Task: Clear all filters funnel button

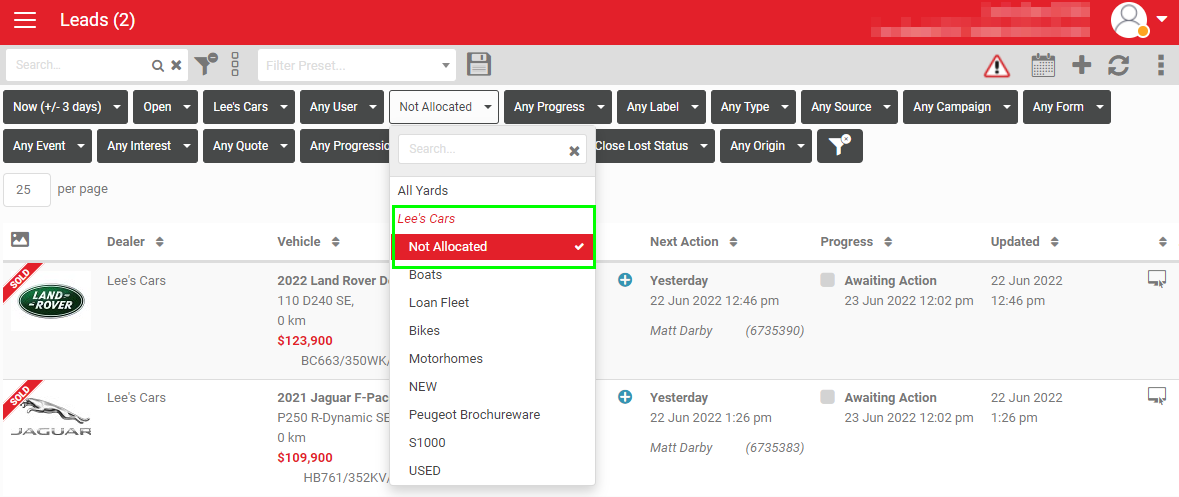Action: click(839, 146)
